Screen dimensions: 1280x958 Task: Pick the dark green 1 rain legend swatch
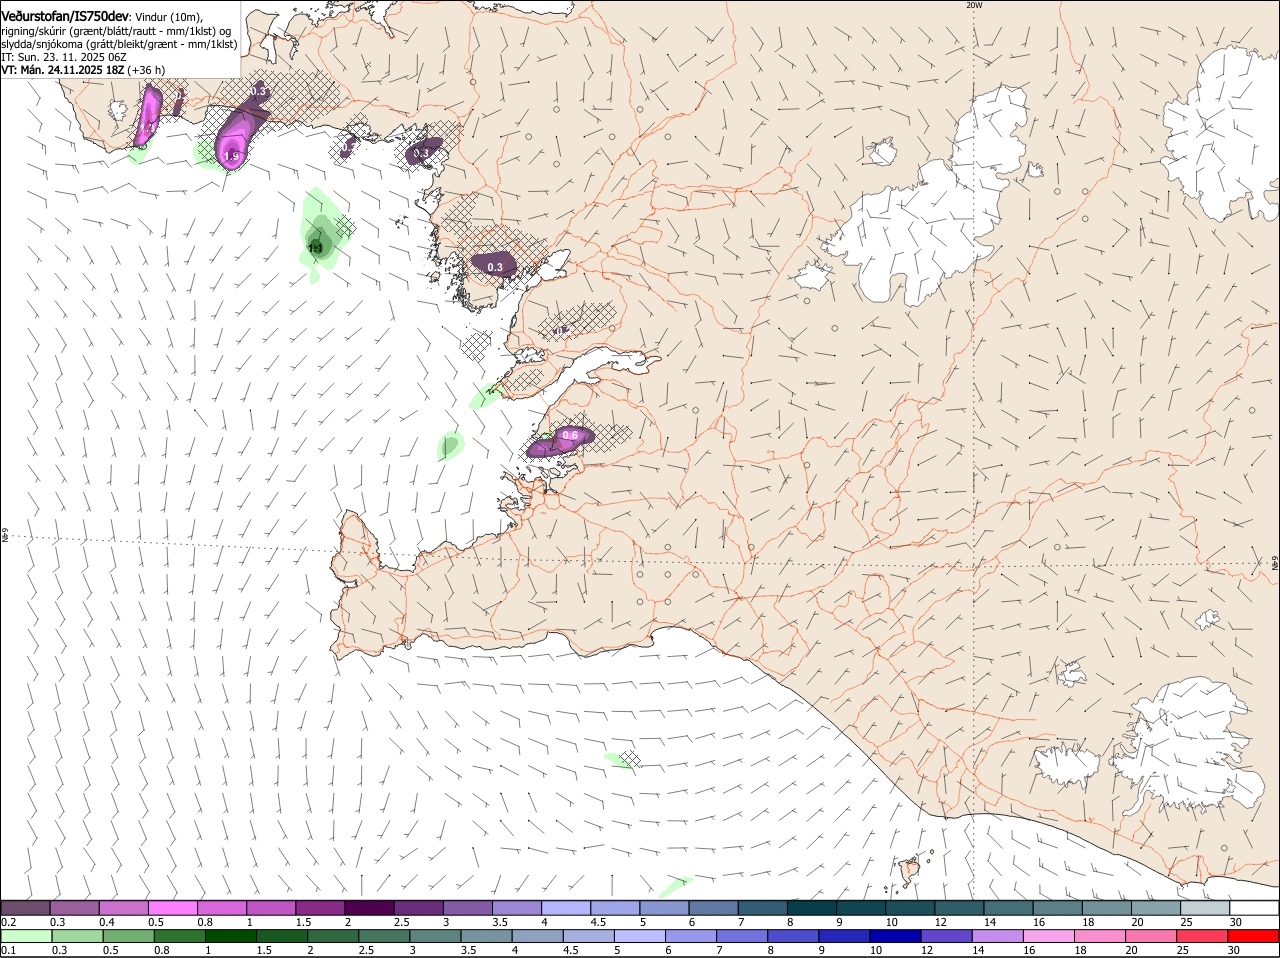[x=230, y=936]
